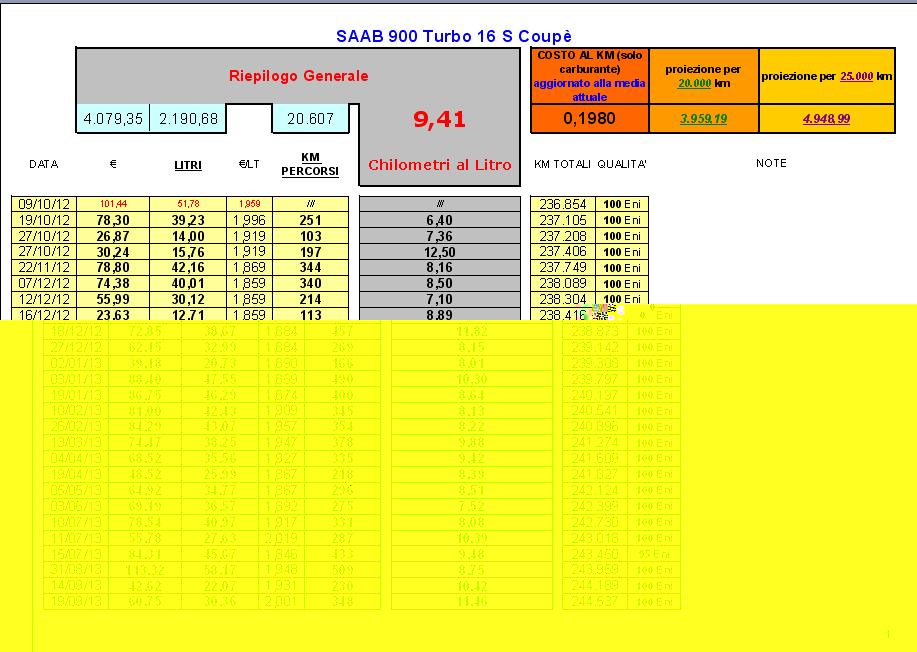Click the underlined projection value 3.959,19

(704, 119)
